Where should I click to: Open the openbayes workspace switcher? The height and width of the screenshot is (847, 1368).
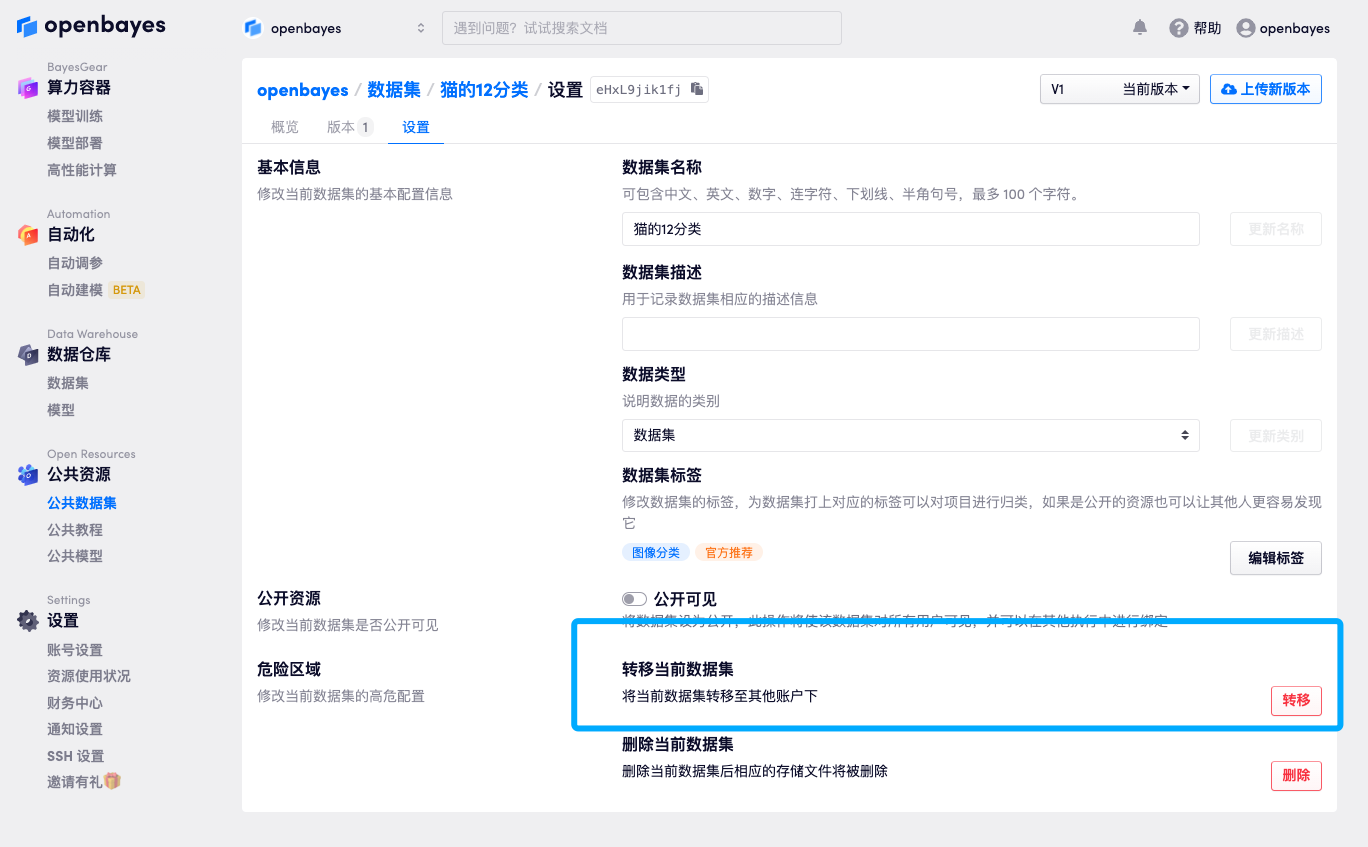(x=335, y=28)
